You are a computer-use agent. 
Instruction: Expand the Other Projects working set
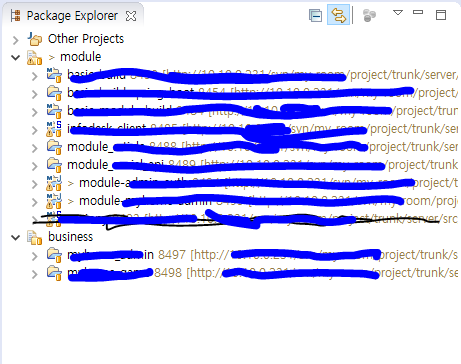click(x=15, y=40)
